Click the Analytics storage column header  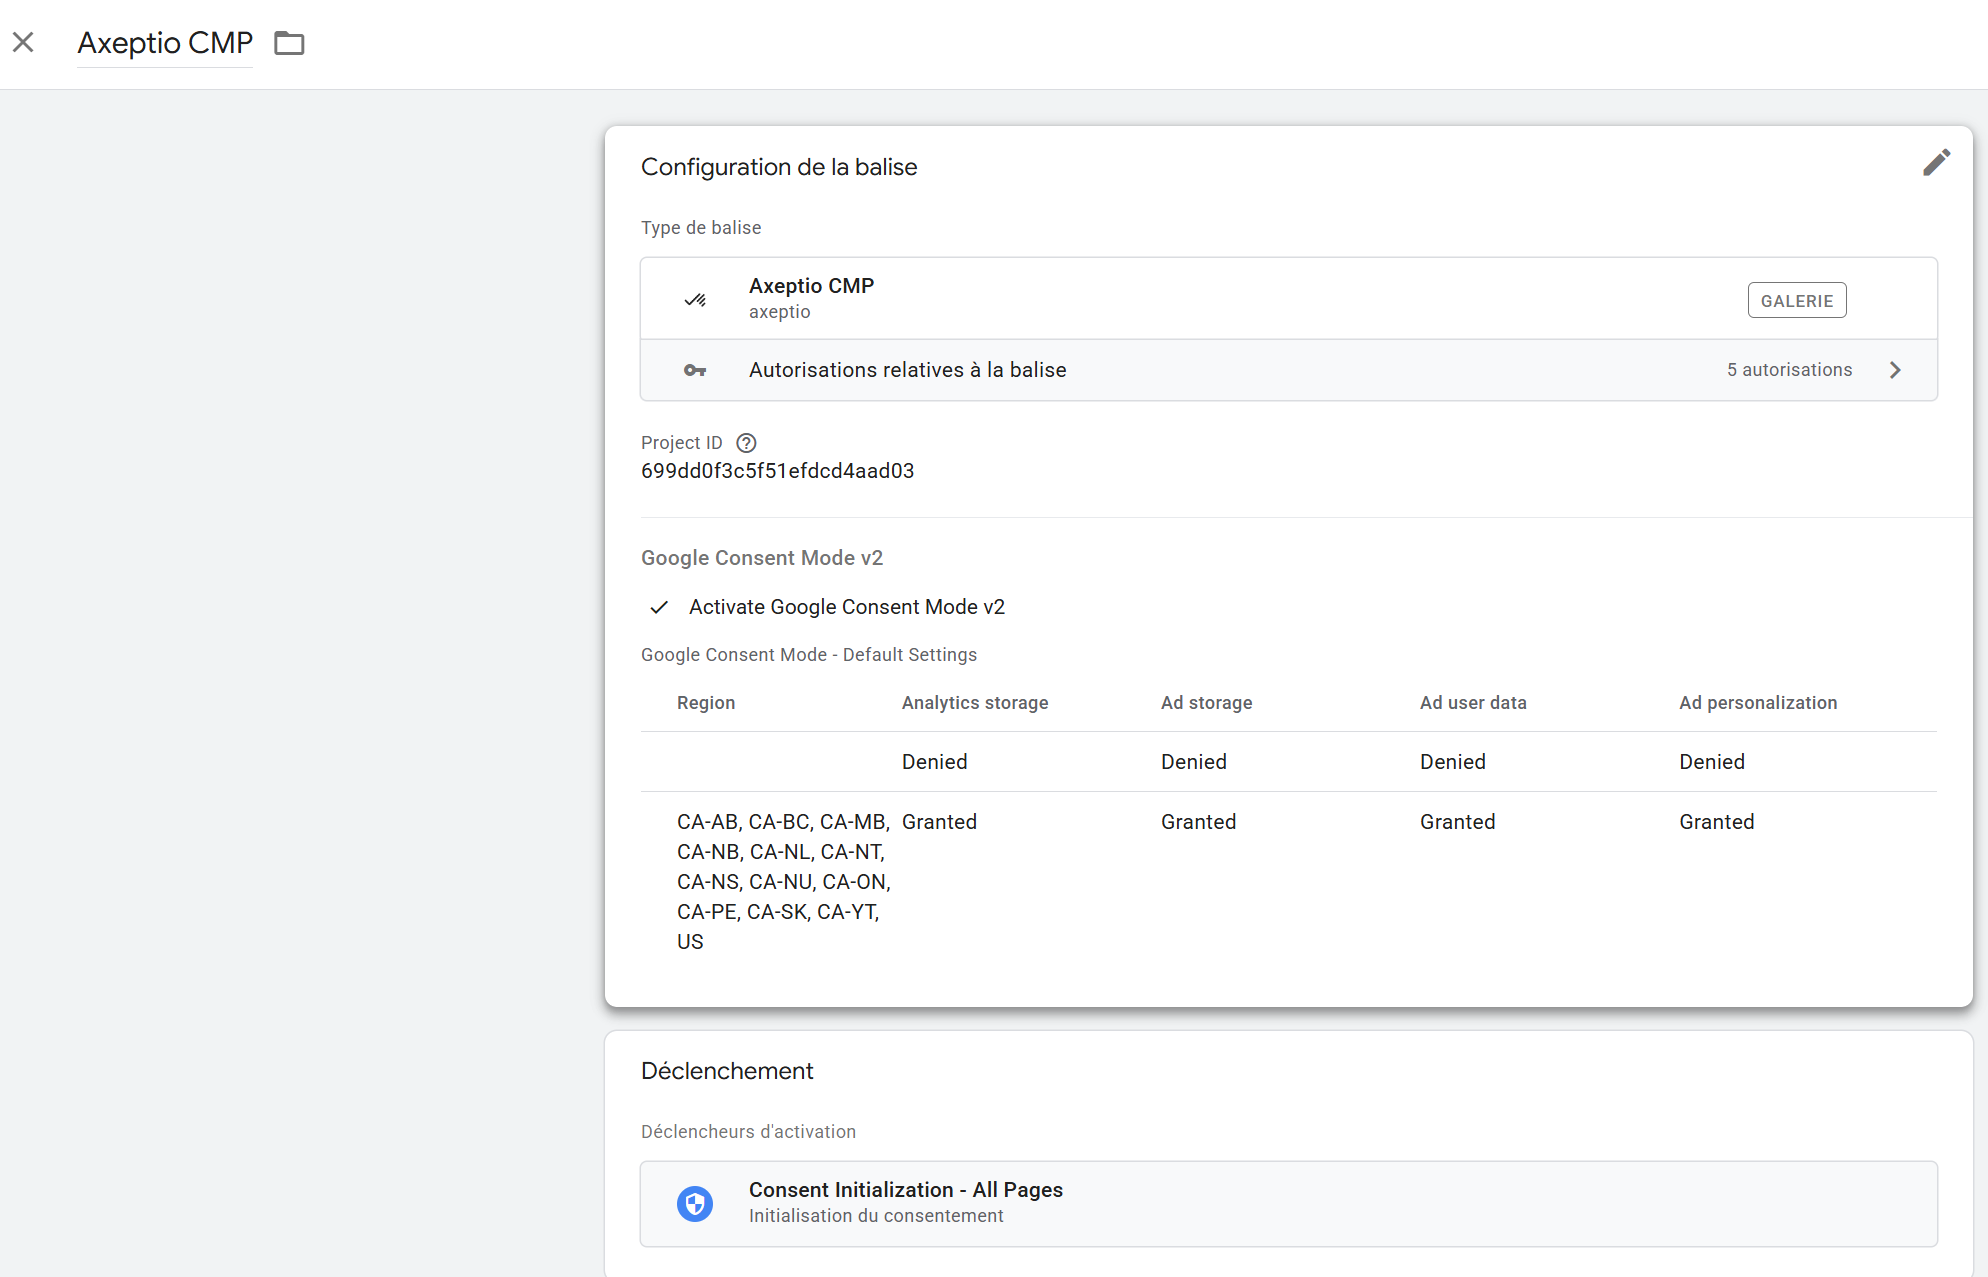click(x=974, y=703)
